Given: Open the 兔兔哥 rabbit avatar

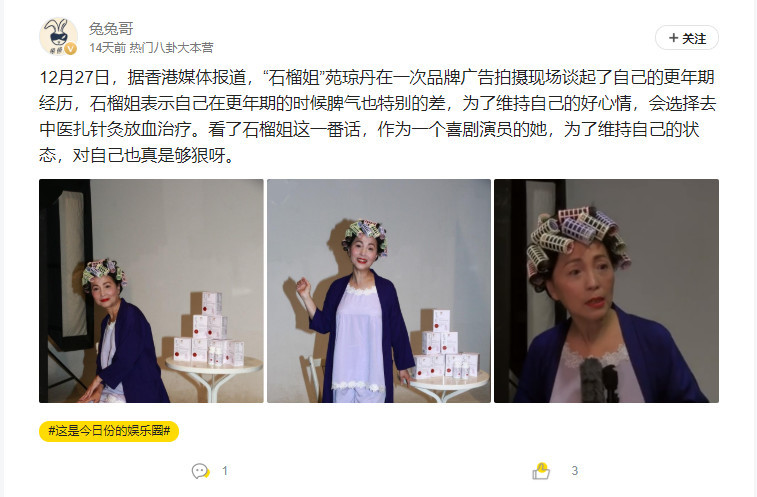Looking at the screenshot, I should (58, 37).
